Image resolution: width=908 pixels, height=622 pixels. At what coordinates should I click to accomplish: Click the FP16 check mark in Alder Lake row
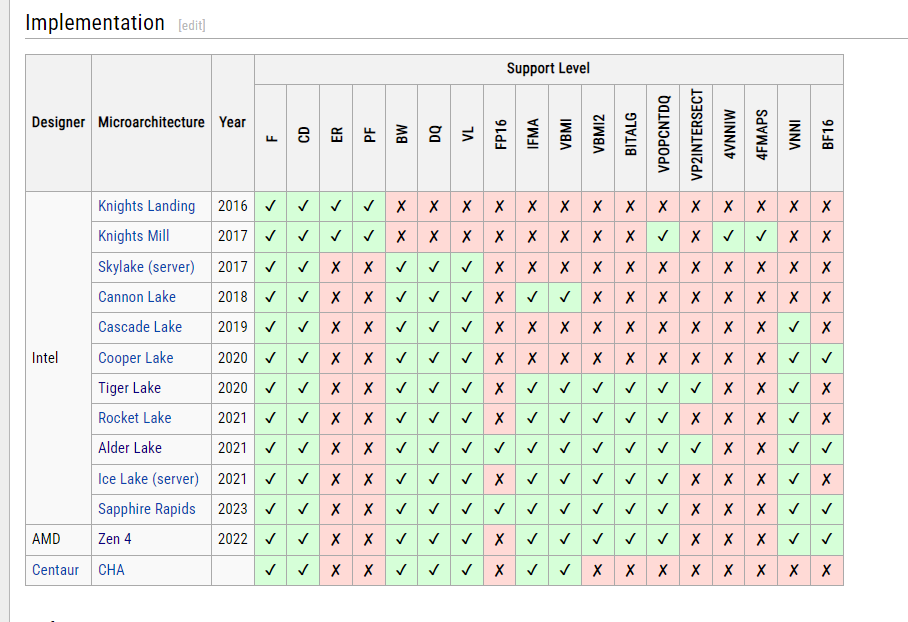click(x=499, y=448)
